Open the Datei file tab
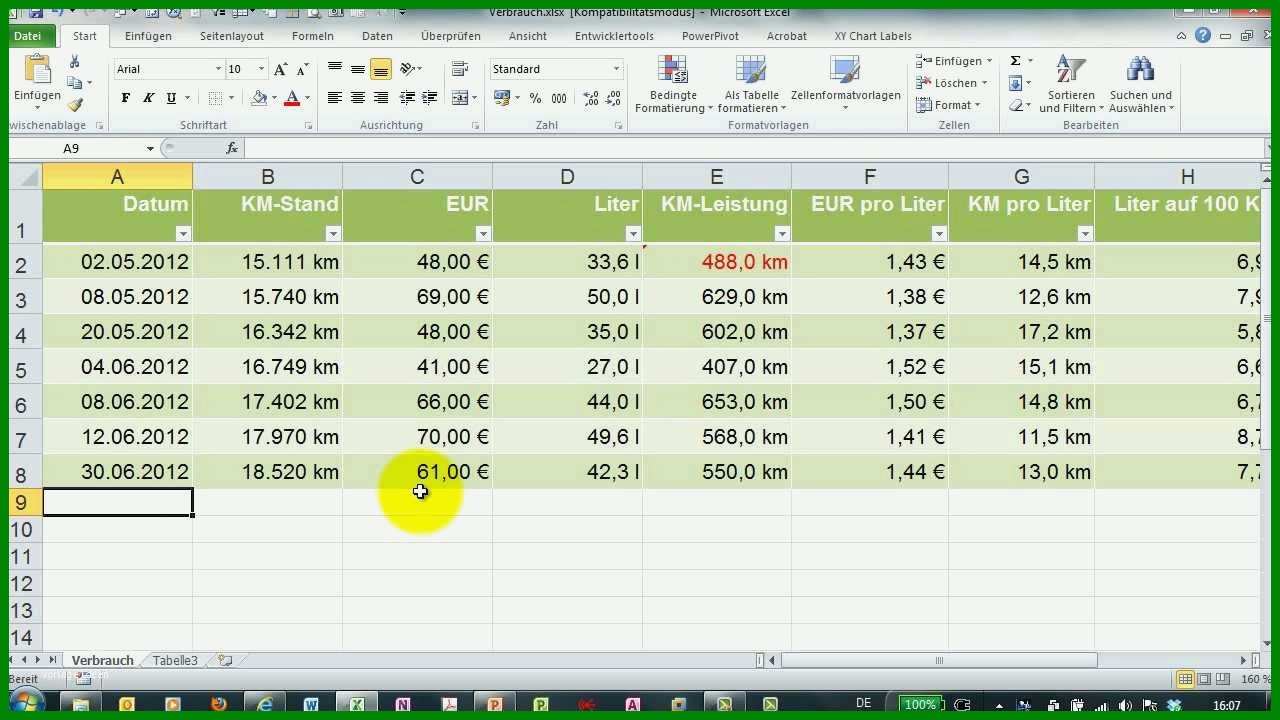1280x720 pixels. [x=28, y=36]
